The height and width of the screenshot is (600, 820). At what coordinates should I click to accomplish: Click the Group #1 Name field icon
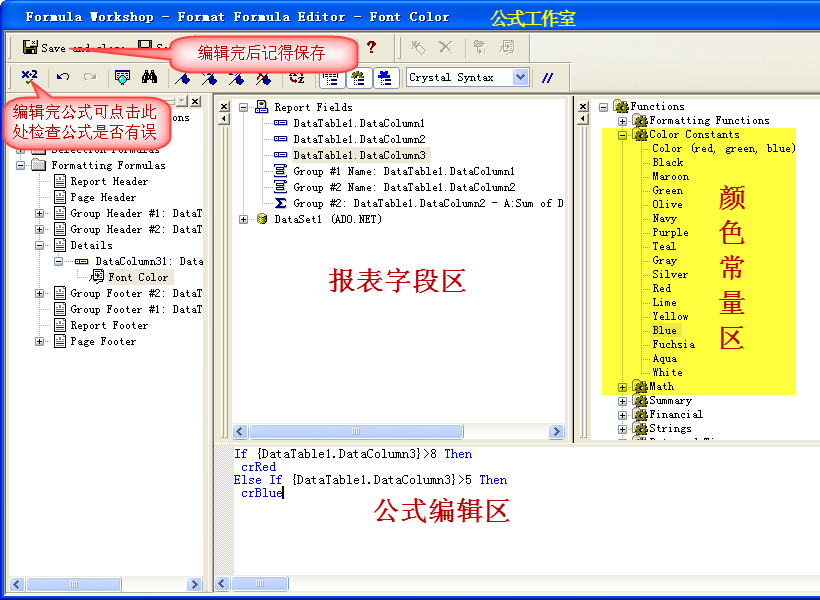280,171
